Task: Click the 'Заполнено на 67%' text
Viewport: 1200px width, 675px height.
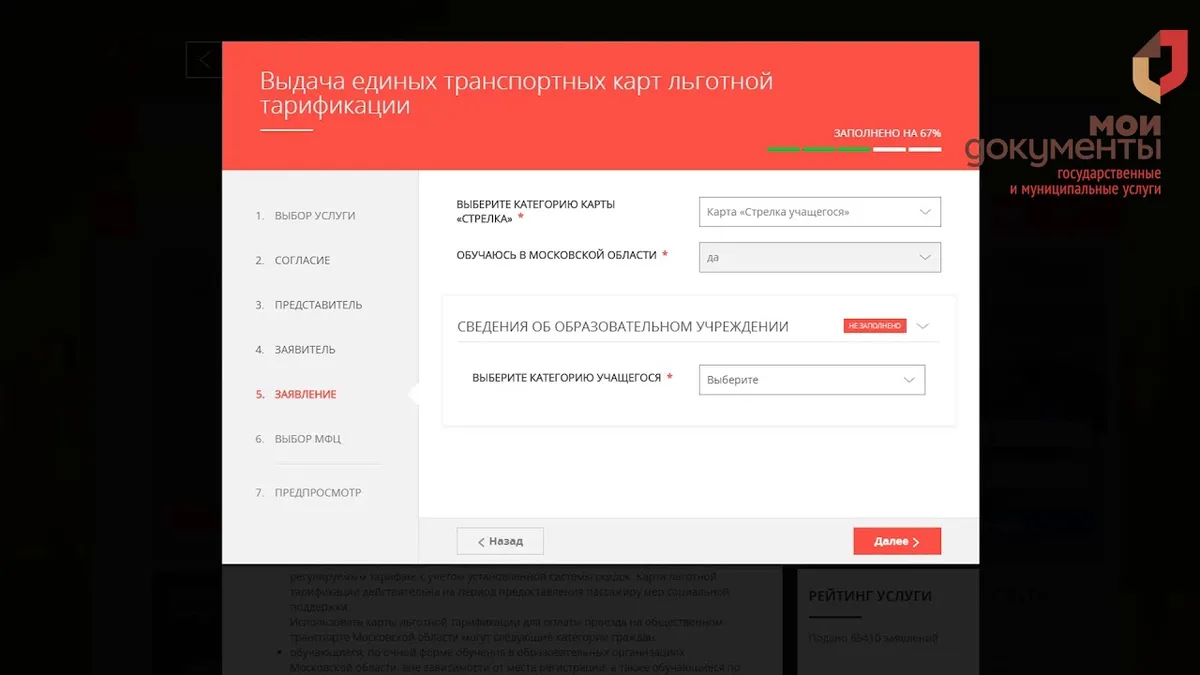Action: click(x=887, y=133)
